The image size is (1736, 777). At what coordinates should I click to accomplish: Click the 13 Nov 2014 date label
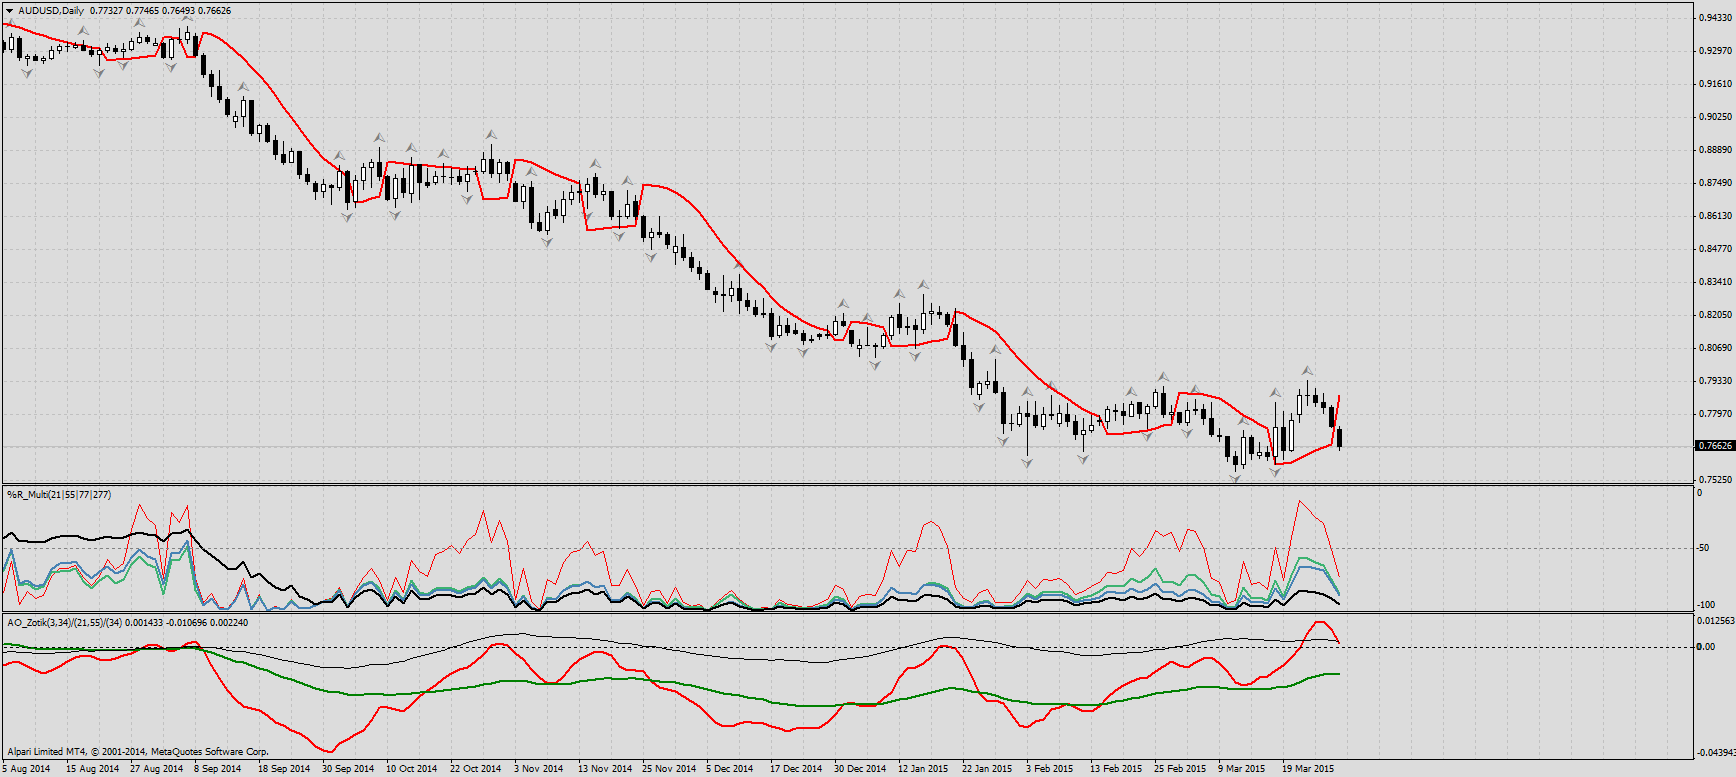pos(605,769)
